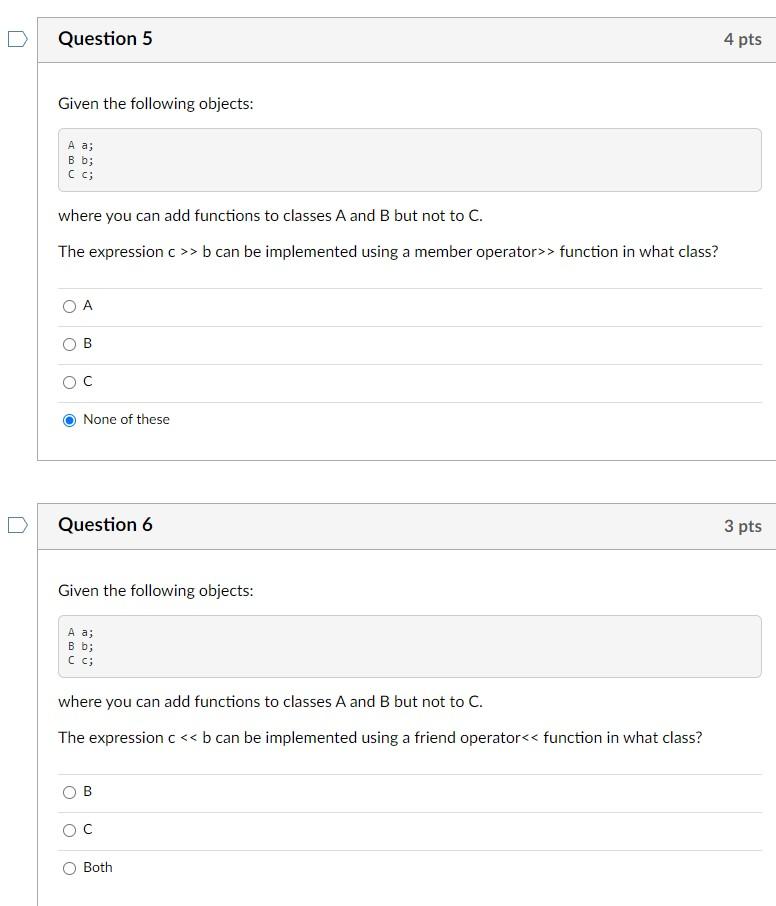This screenshot has height=906, width=776.
Task: Select answer C for Question 6
Action: 70,829
